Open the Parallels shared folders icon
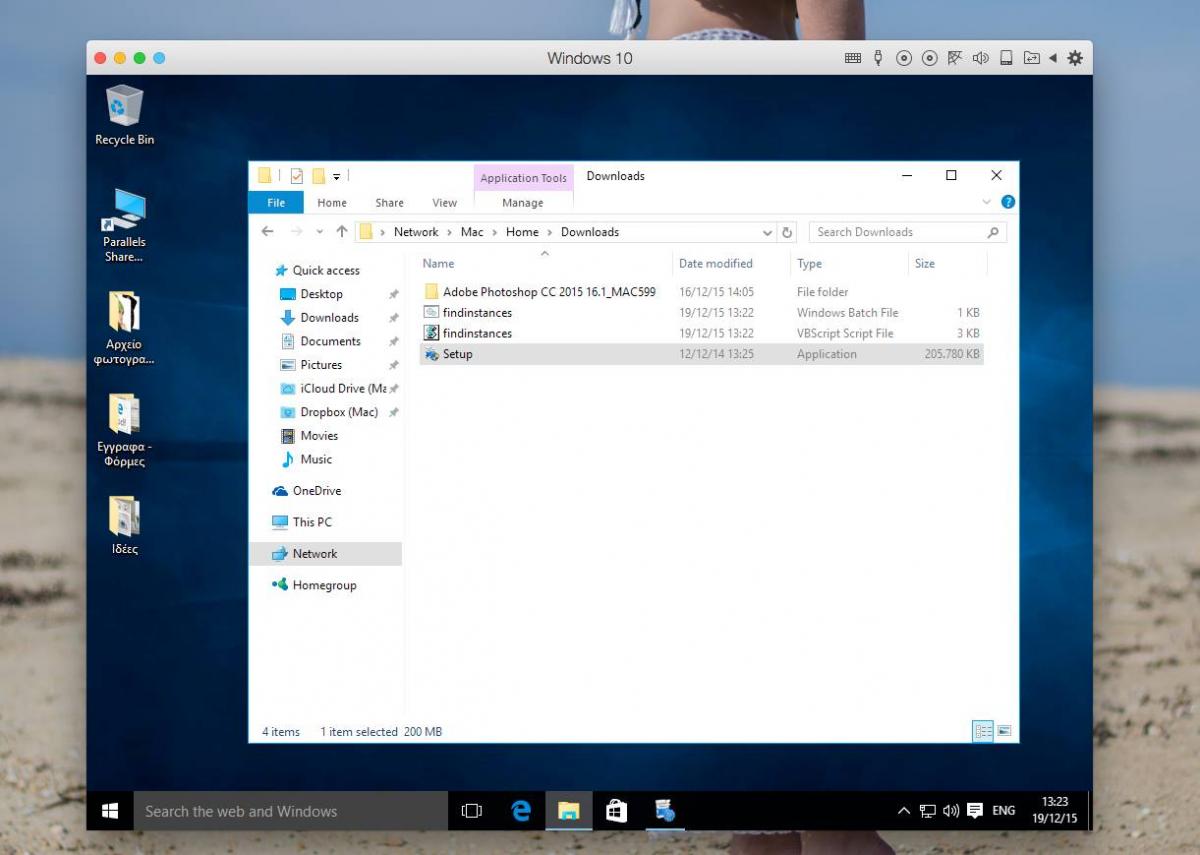The height and width of the screenshot is (855, 1200). click(x=1031, y=58)
